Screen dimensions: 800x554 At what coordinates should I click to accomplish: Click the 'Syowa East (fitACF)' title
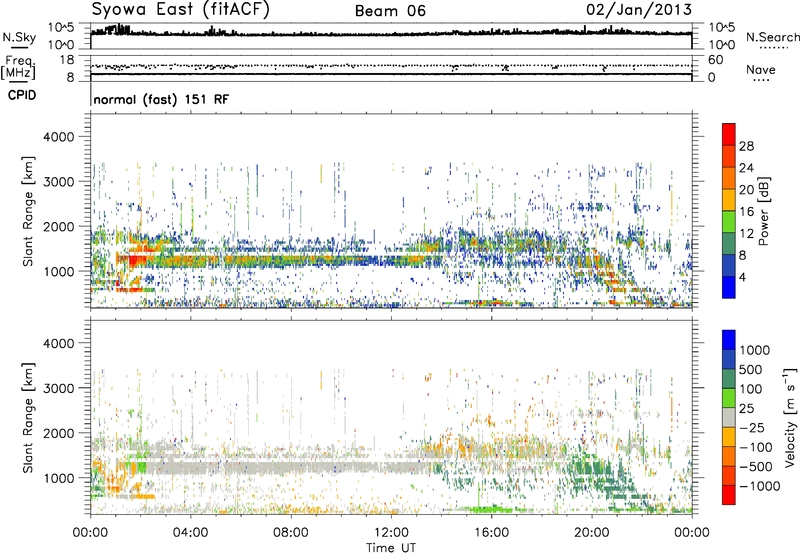pyautogui.click(x=181, y=10)
